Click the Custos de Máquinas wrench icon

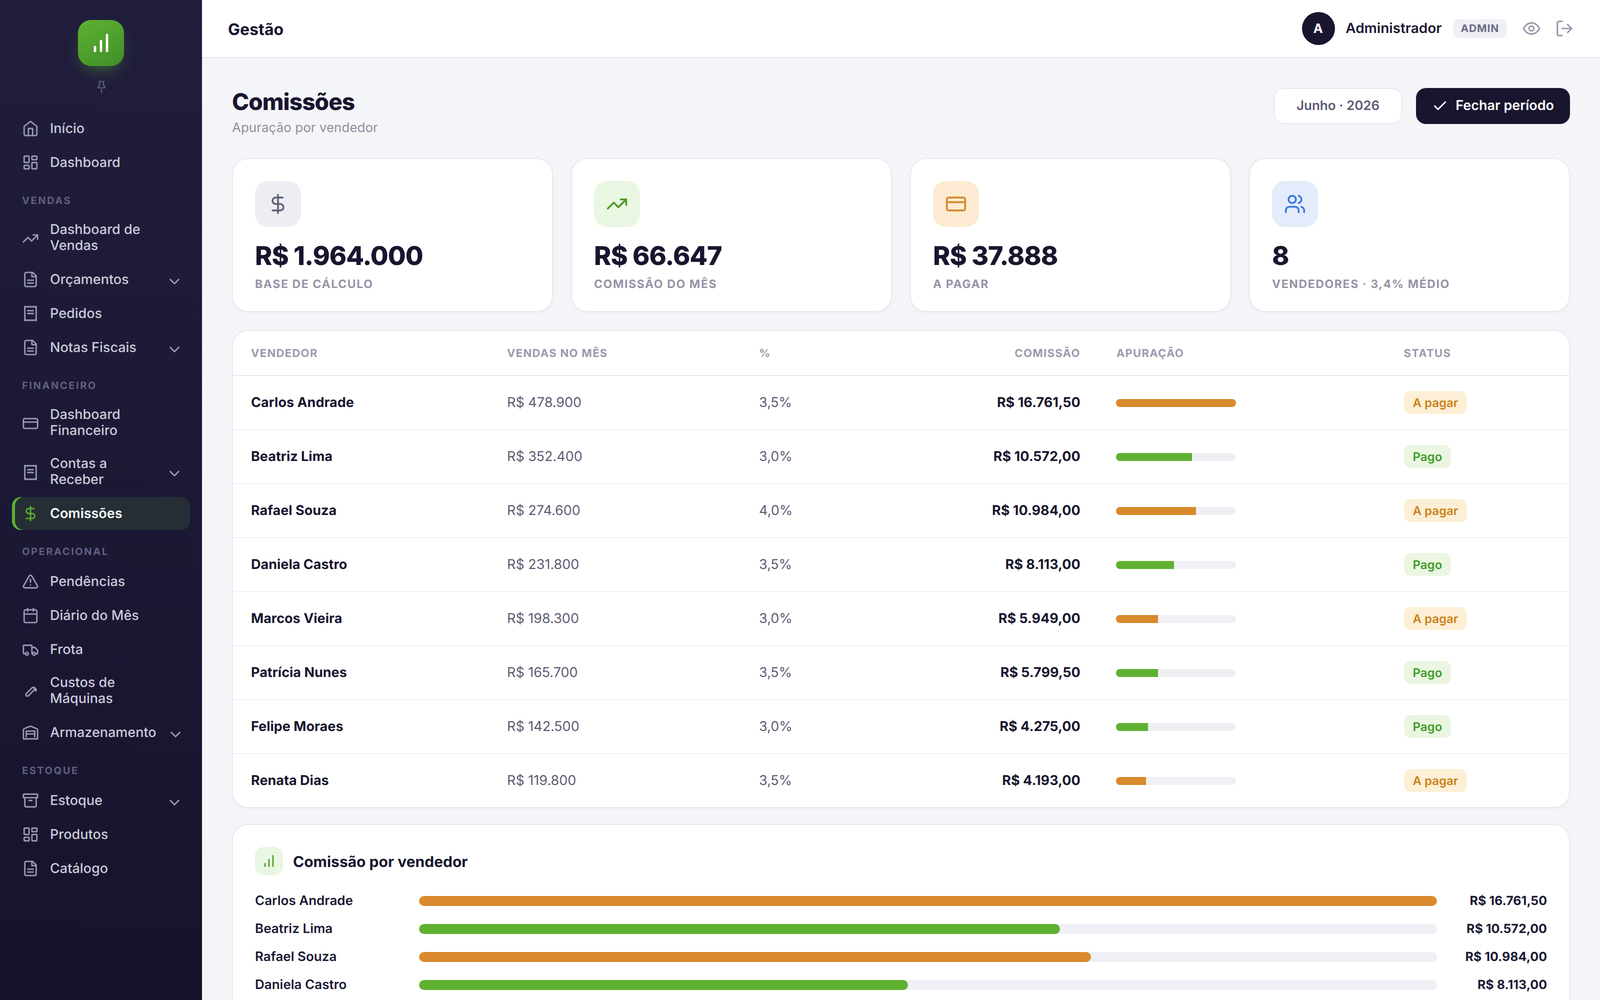click(x=31, y=691)
